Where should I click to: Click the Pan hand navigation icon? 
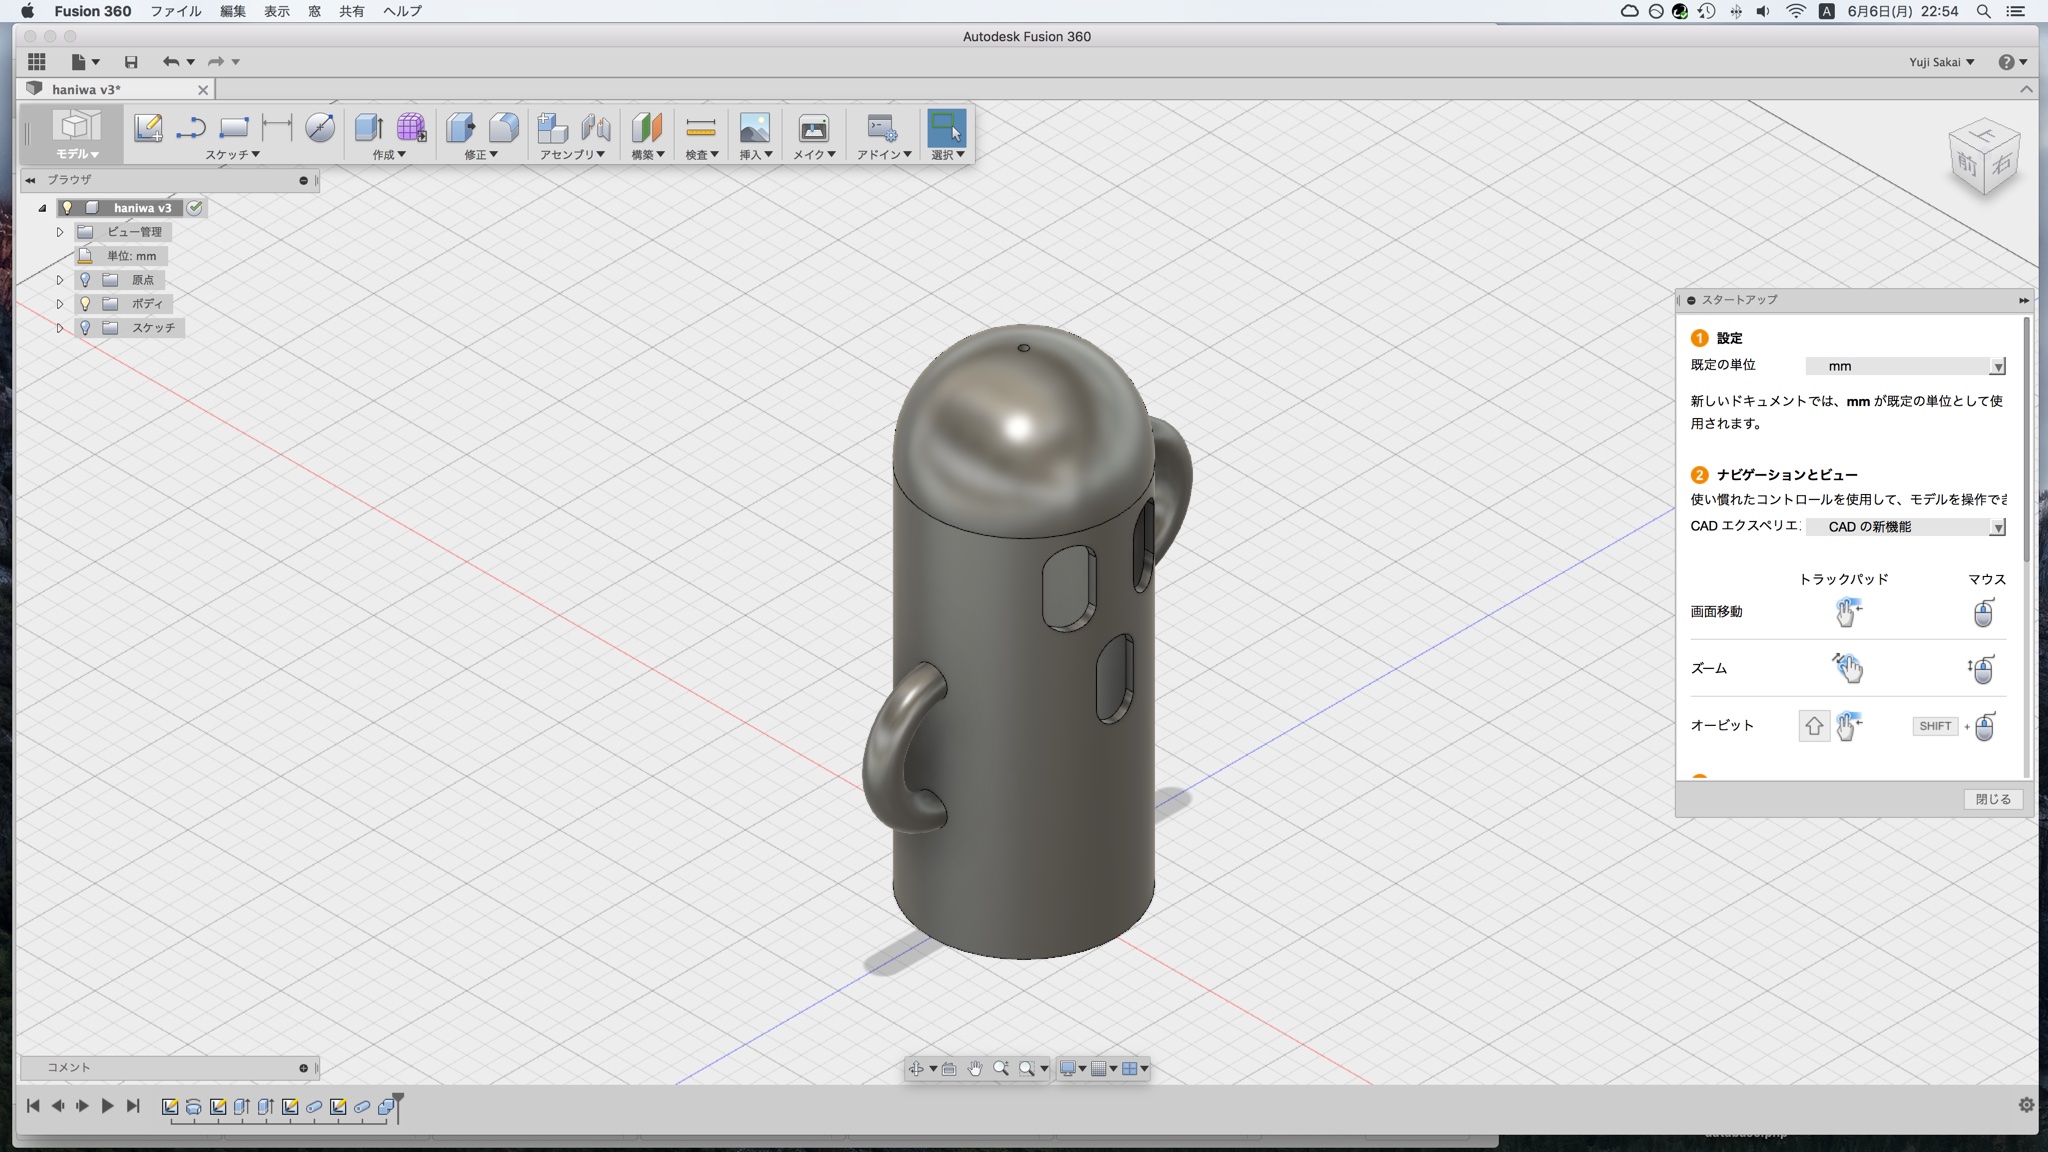(975, 1068)
